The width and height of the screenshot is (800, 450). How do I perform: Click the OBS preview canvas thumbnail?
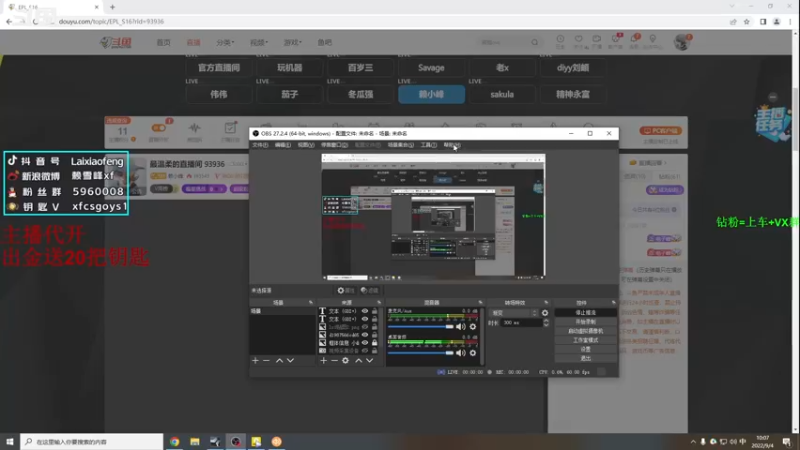point(433,217)
